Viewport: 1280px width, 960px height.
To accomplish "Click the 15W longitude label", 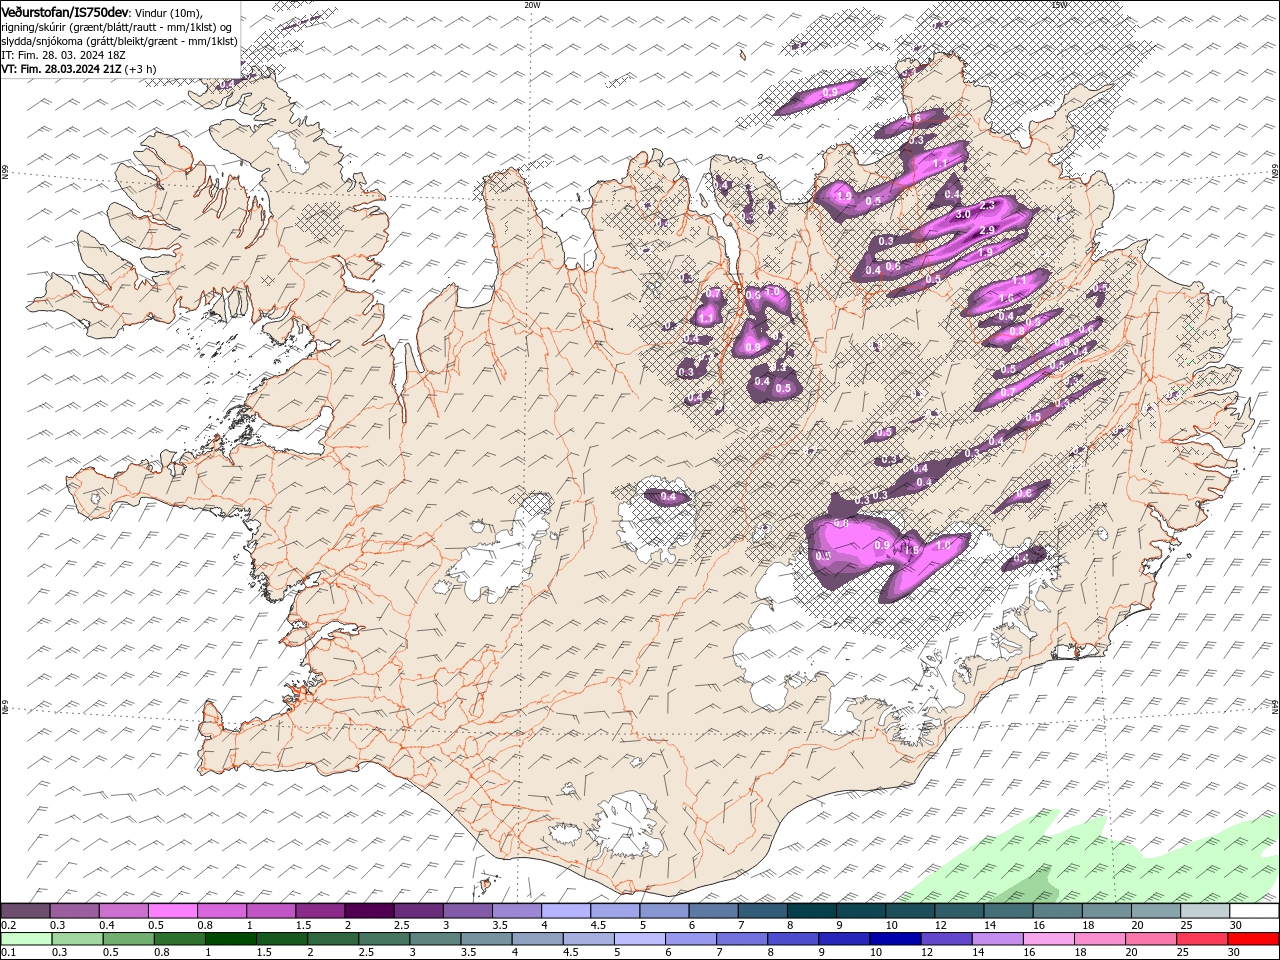I will [1059, 5].
